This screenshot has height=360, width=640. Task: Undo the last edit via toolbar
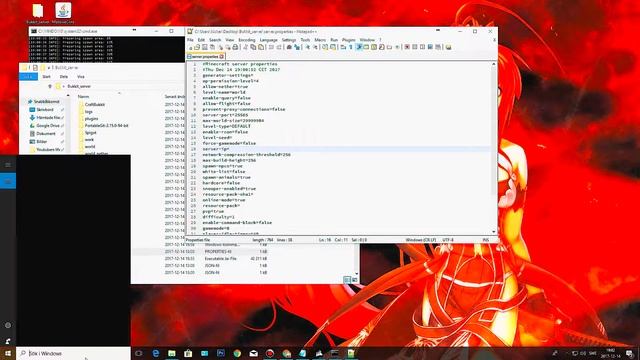point(270,47)
